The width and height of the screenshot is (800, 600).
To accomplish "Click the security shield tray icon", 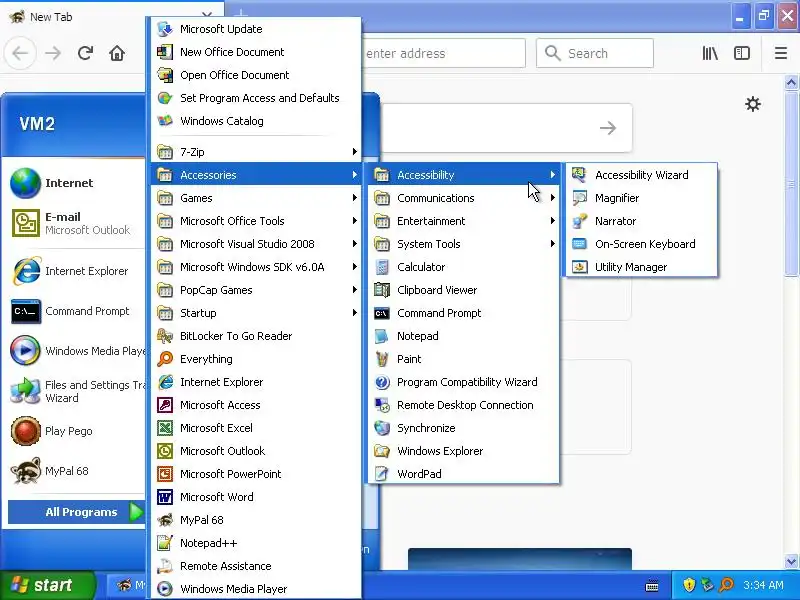I will (689, 585).
